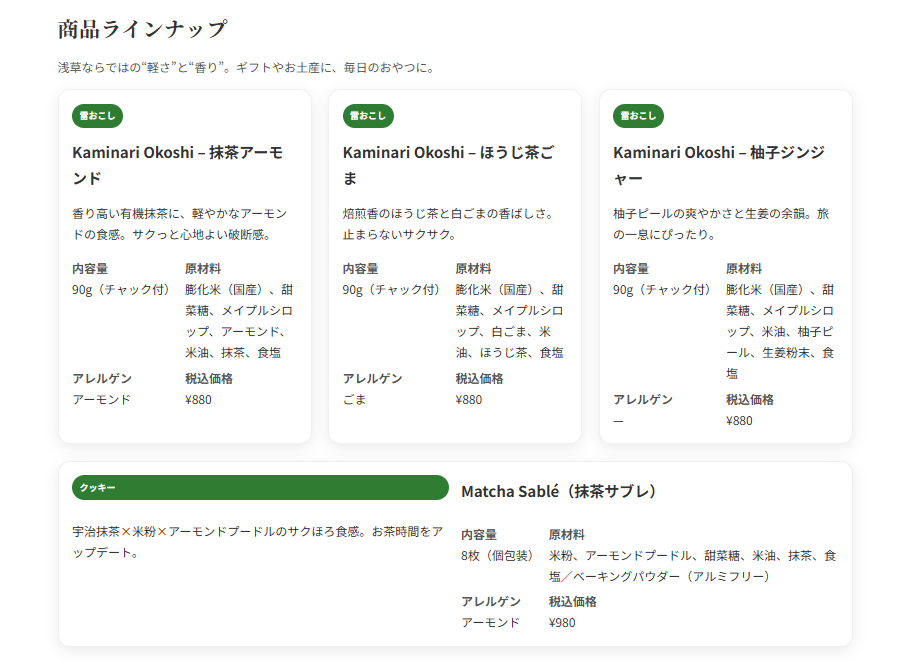Viewport: 900px width, 663px height.
Task: Click the subtitle text beginning 浅草ならではの
Action: pyautogui.click(x=246, y=68)
